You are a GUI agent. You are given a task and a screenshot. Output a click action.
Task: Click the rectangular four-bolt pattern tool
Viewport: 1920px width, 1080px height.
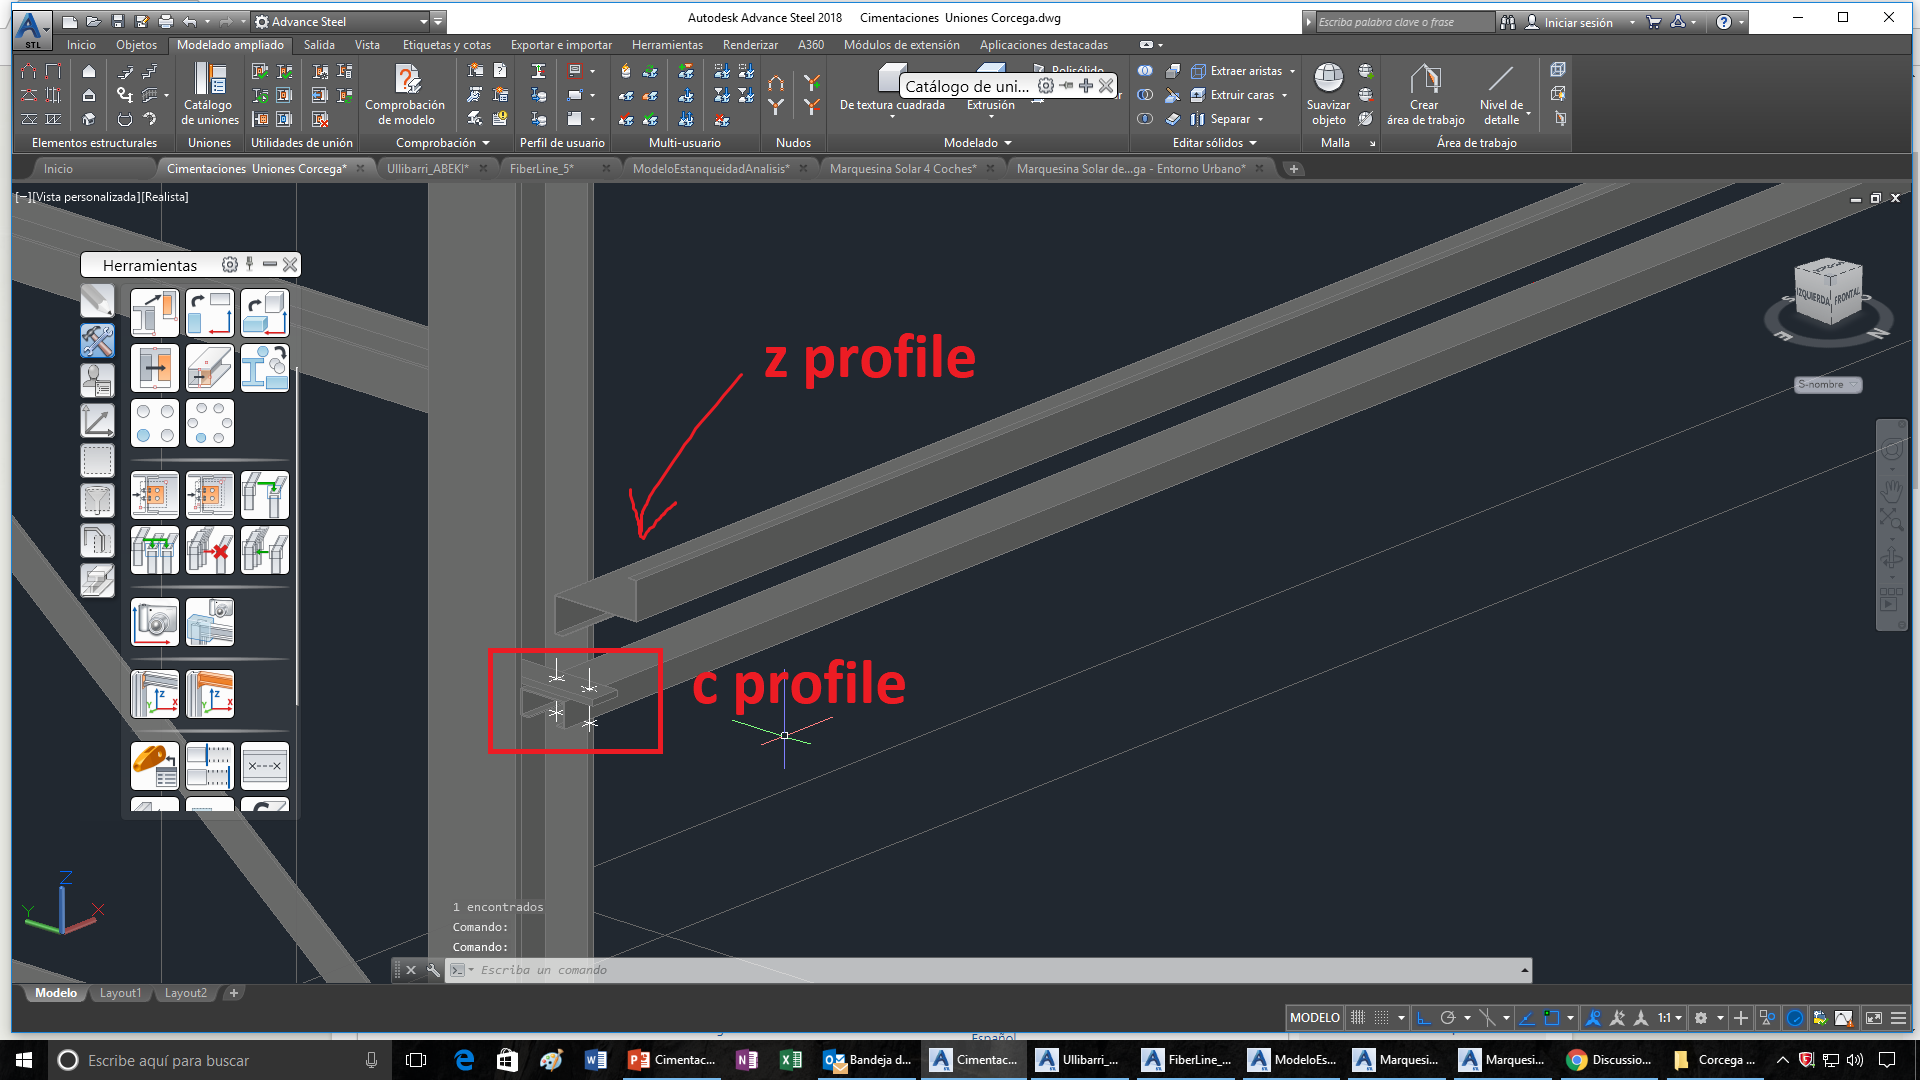pyautogui.click(x=155, y=423)
